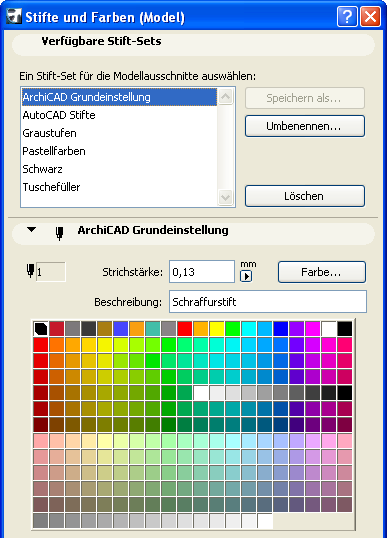The width and height of the screenshot is (387, 538).
Task: Select Schwarz pen set
Action: [x=119, y=169]
